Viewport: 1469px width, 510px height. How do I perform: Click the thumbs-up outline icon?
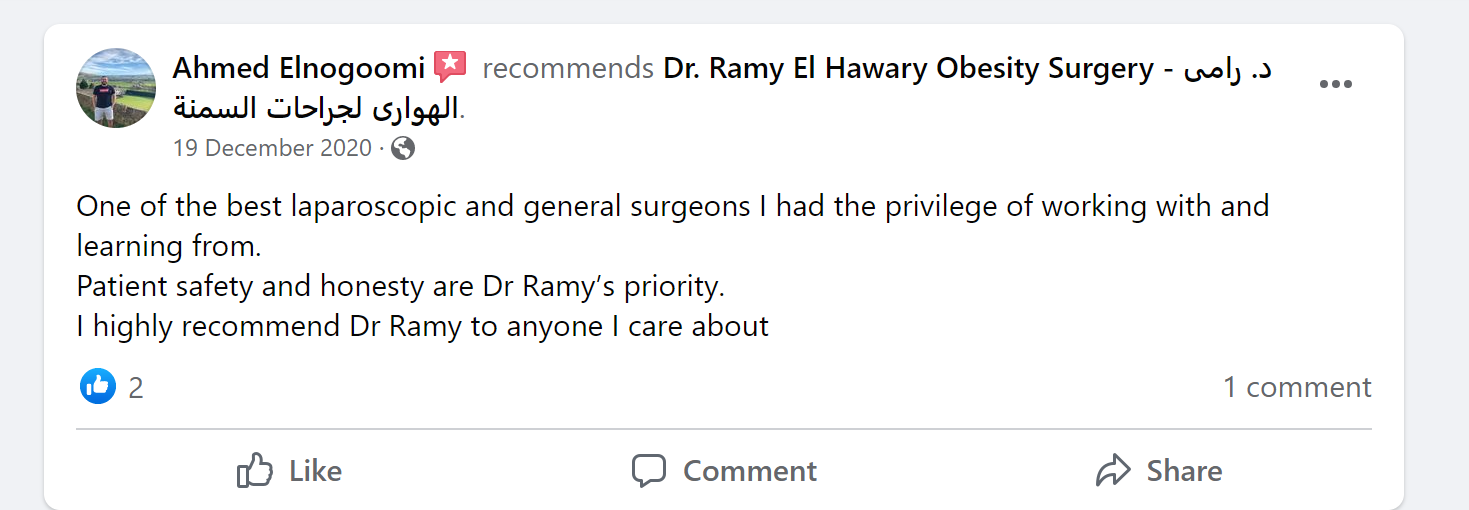(x=255, y=470)
